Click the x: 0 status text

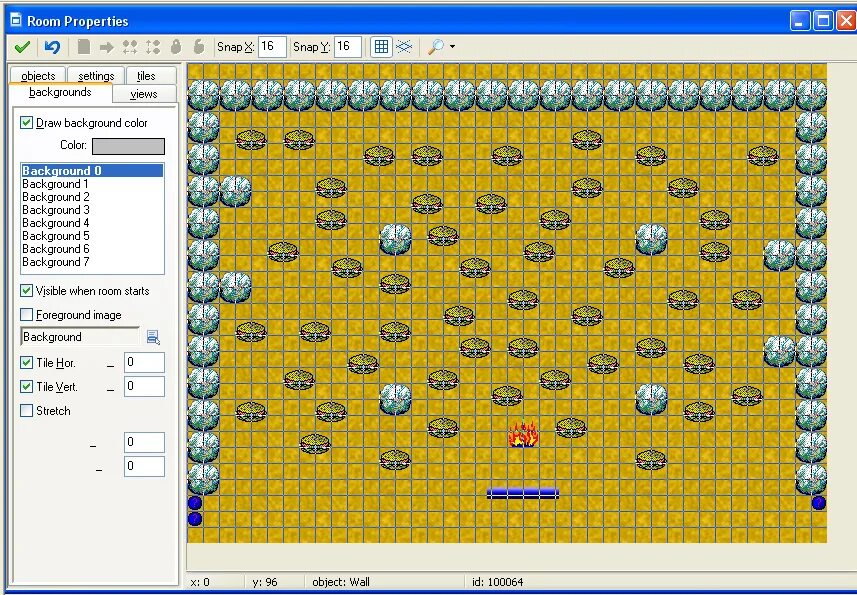(x=200, y=582)
